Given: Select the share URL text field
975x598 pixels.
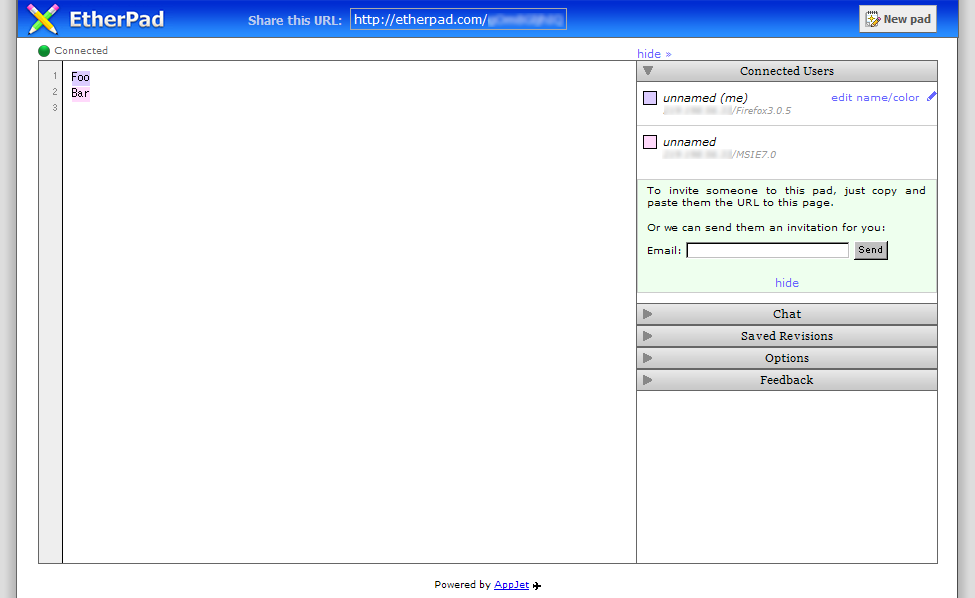Looking at the screenshot, I should point(458,20).
